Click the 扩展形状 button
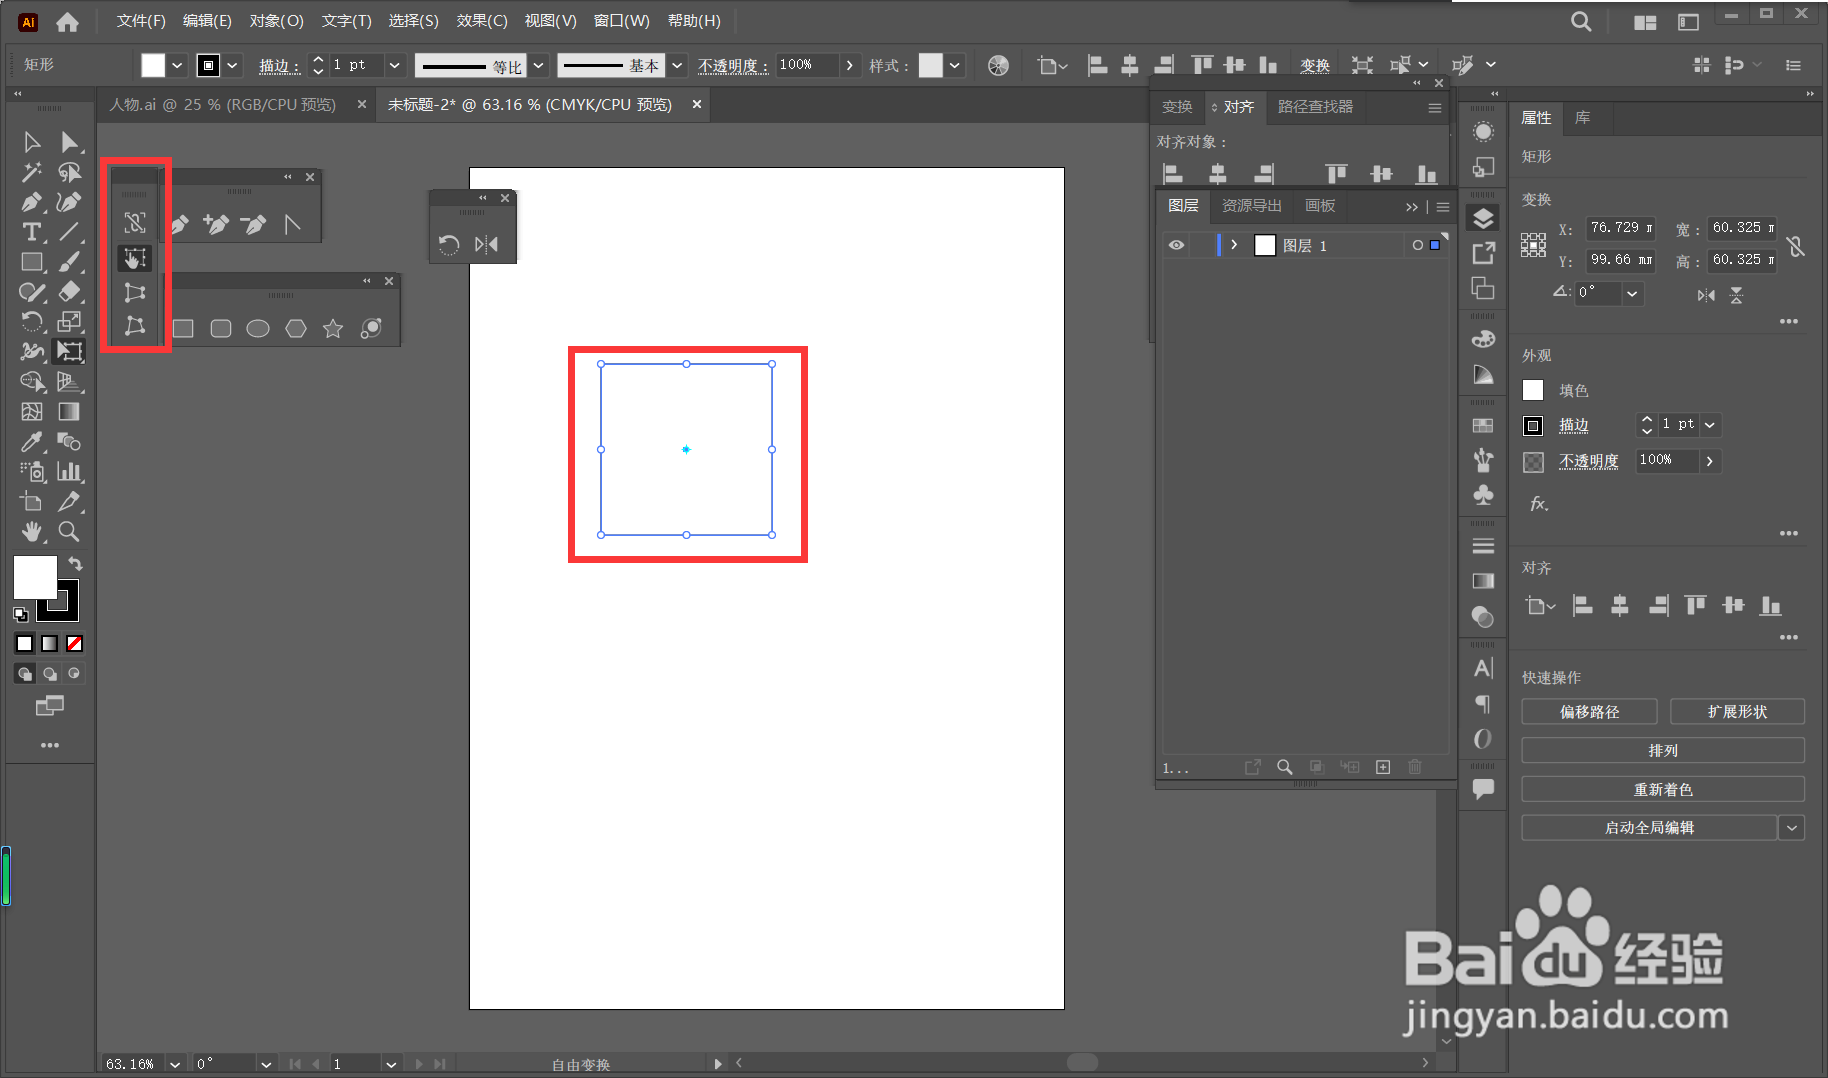1828x1078 pixels. (1737, 712)
